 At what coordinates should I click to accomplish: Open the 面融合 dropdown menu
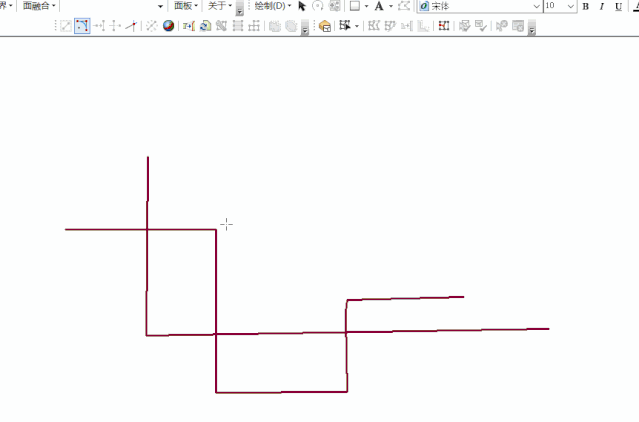click(x=39, y=6)
